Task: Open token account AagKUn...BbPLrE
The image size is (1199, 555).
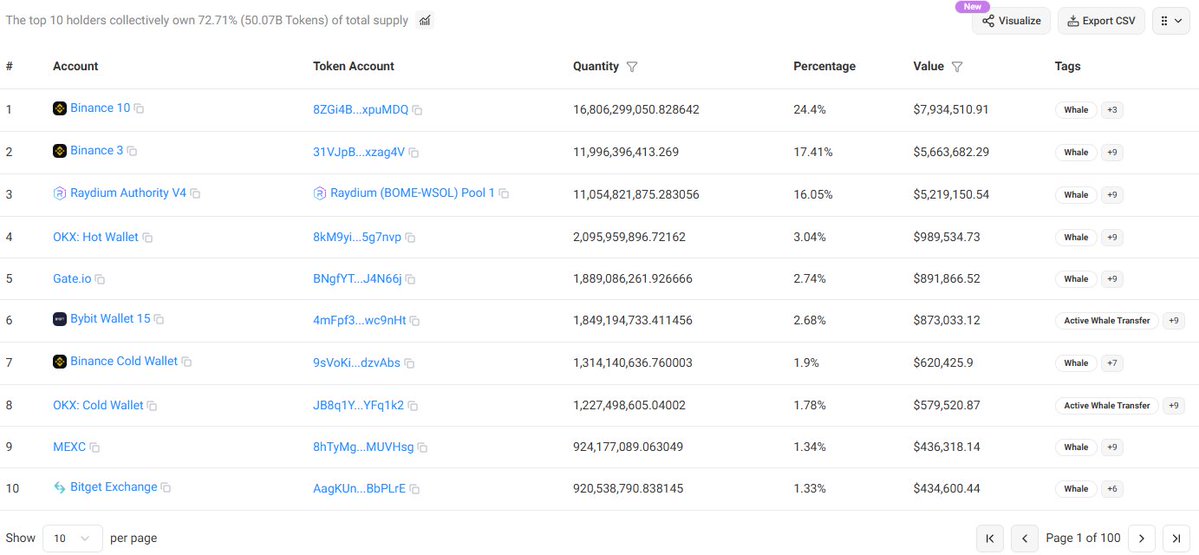Action: [x=359, y=488]
